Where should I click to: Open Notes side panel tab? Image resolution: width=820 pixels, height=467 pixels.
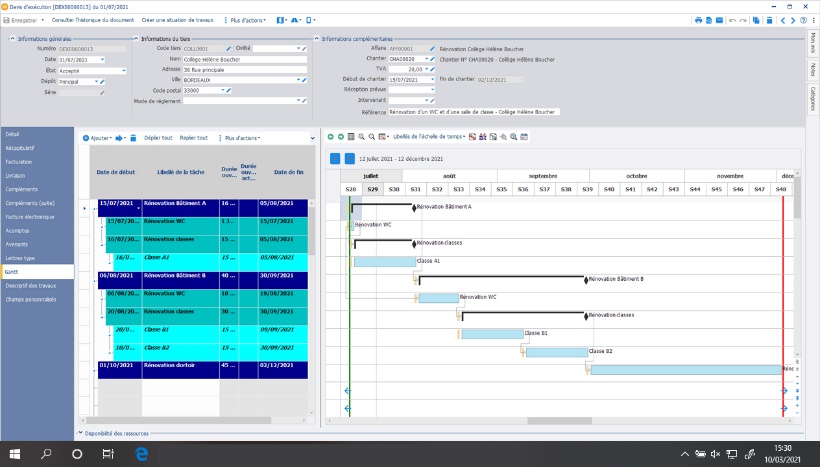(x=813, y=70)
